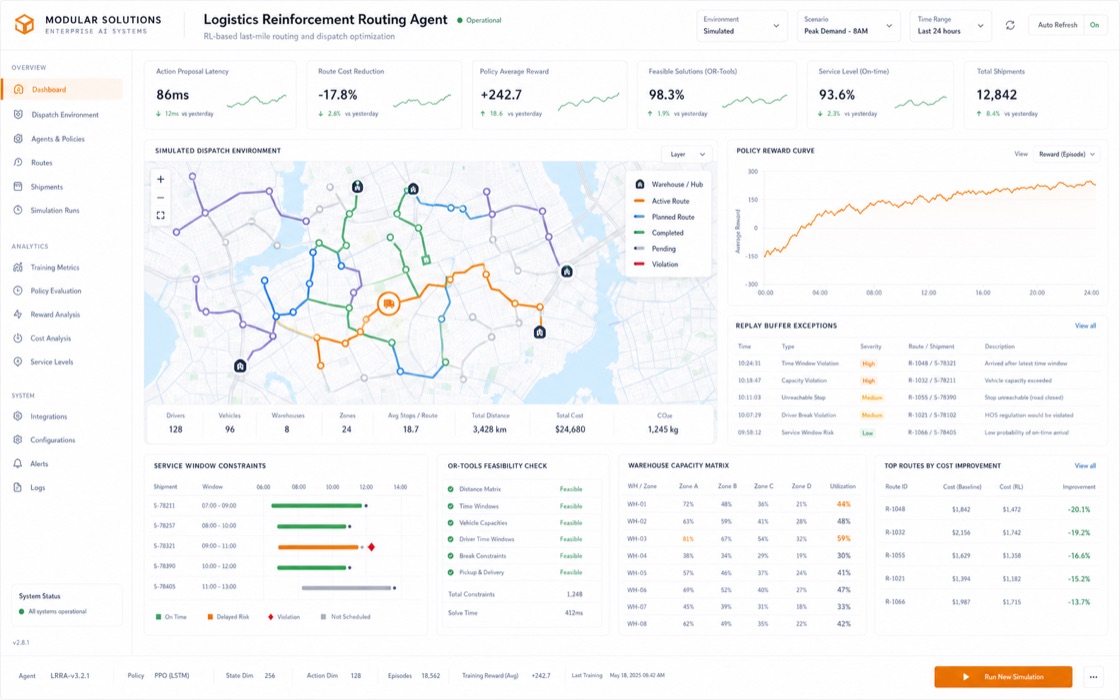Open the Scenario Peak Demand dropdown
1120x700 pixels.
(x=849, y=25)
